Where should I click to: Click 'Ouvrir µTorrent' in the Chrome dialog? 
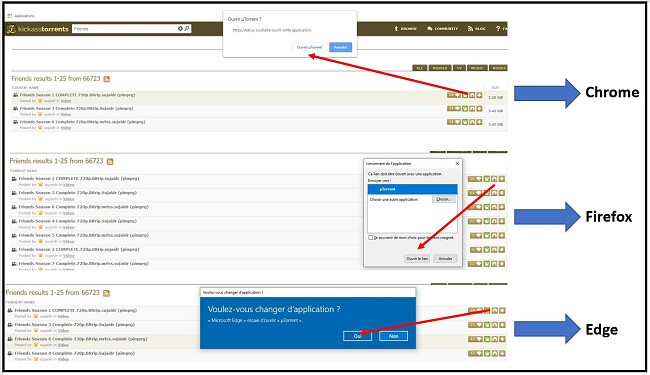click(309, 47)
